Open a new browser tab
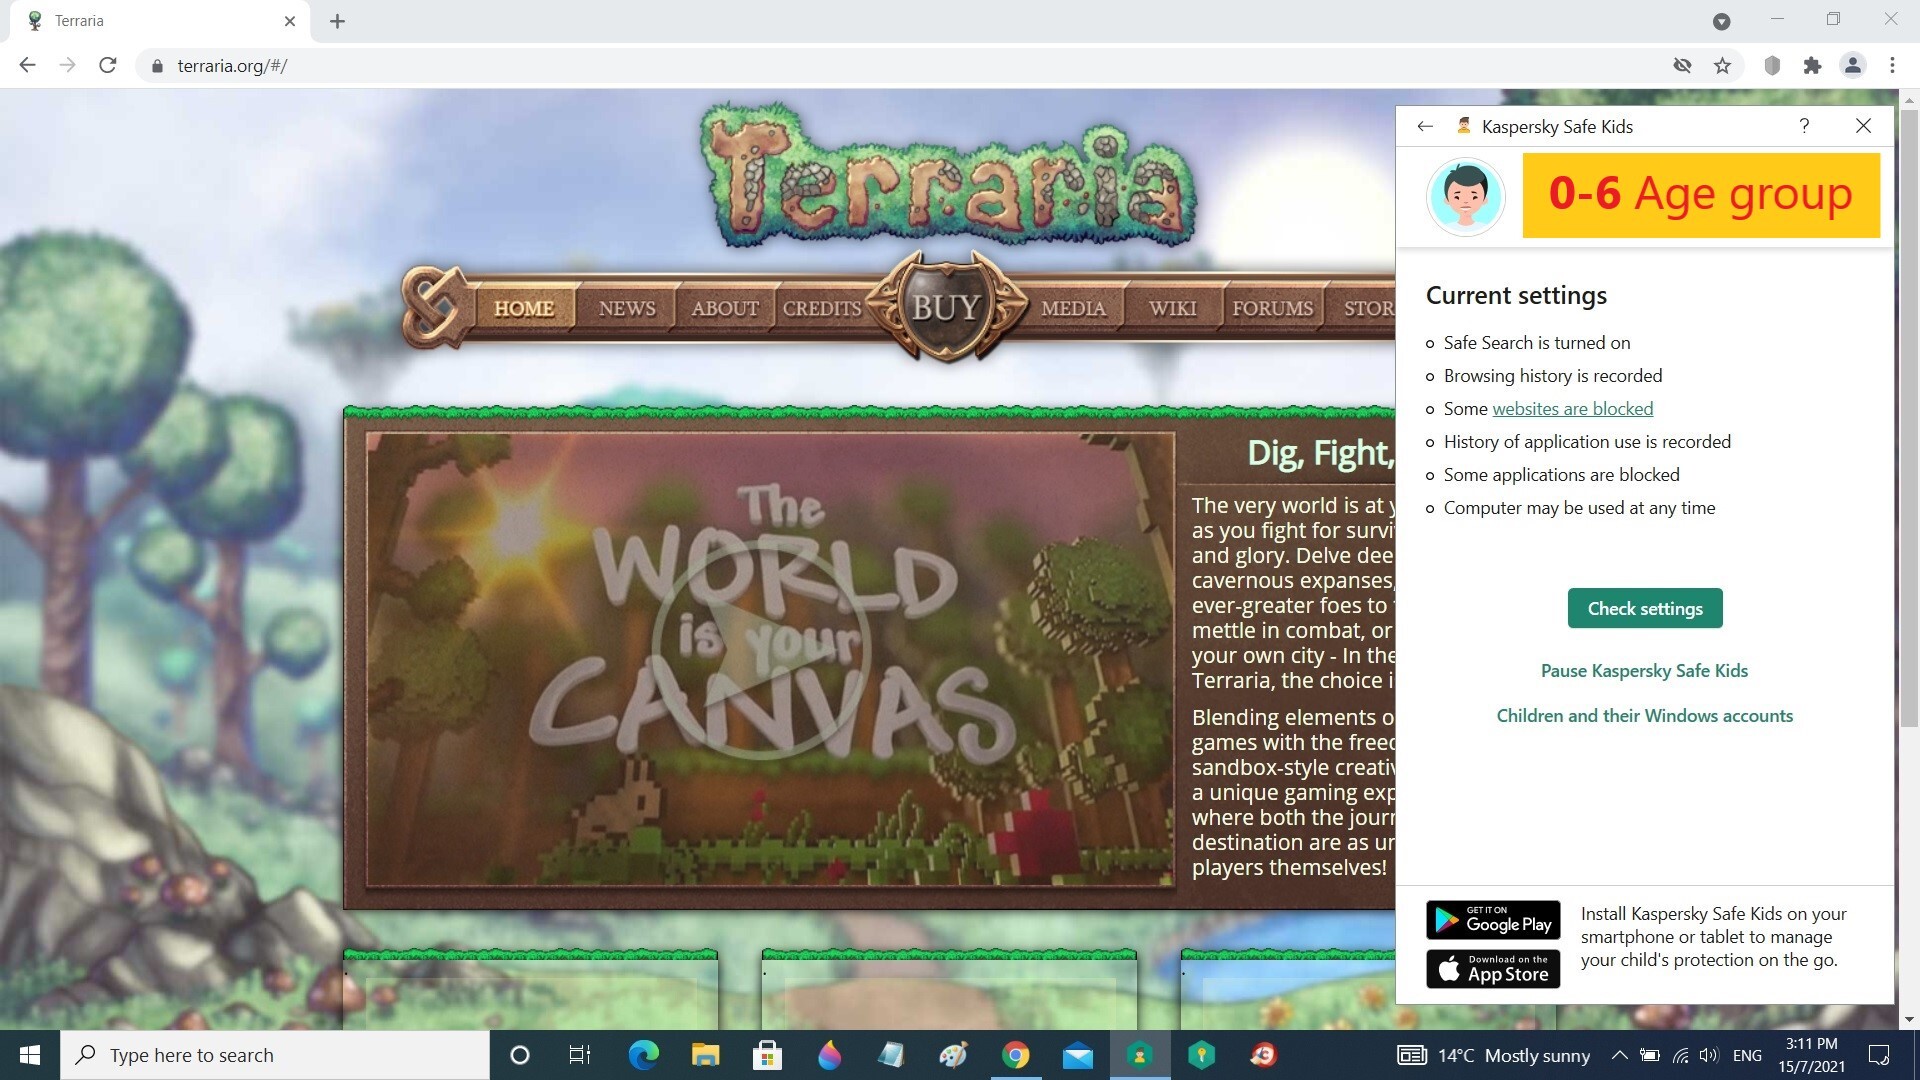Viewport: 1920px width, 1080px height. click(x=337, y=21)
